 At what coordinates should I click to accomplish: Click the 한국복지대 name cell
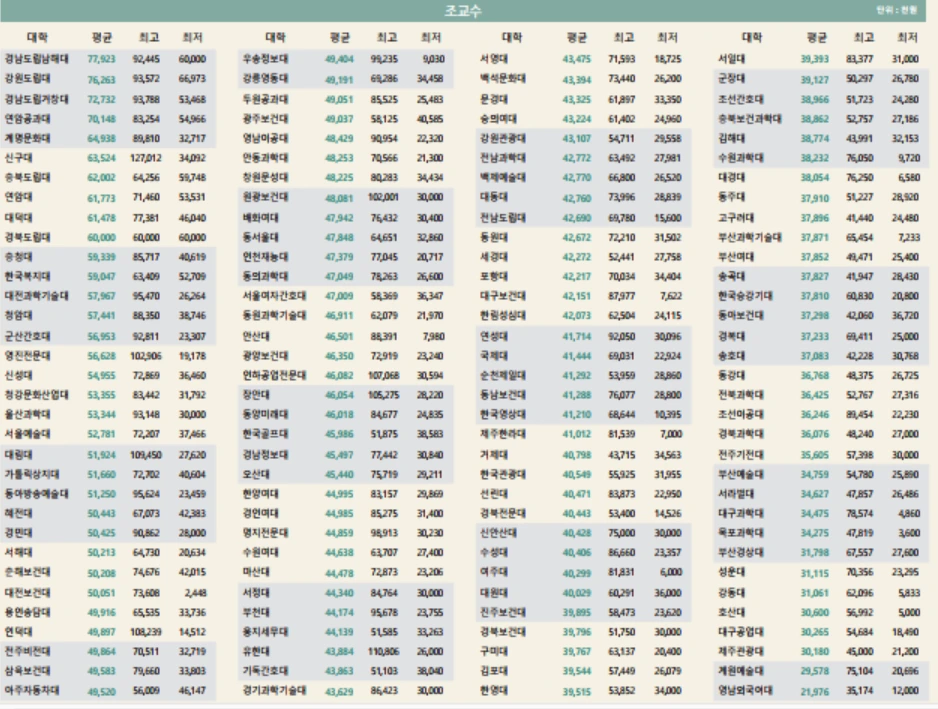(28, 276)
